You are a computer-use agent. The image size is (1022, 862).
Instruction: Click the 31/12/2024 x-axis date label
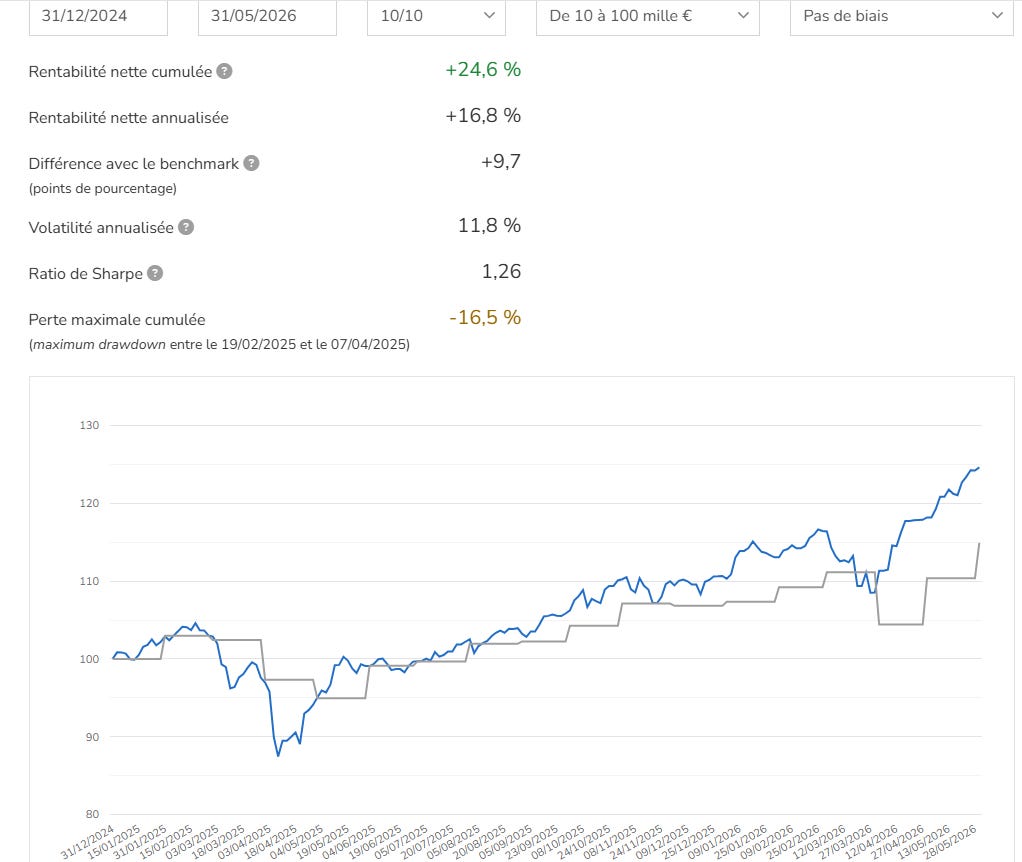(88, 842)
